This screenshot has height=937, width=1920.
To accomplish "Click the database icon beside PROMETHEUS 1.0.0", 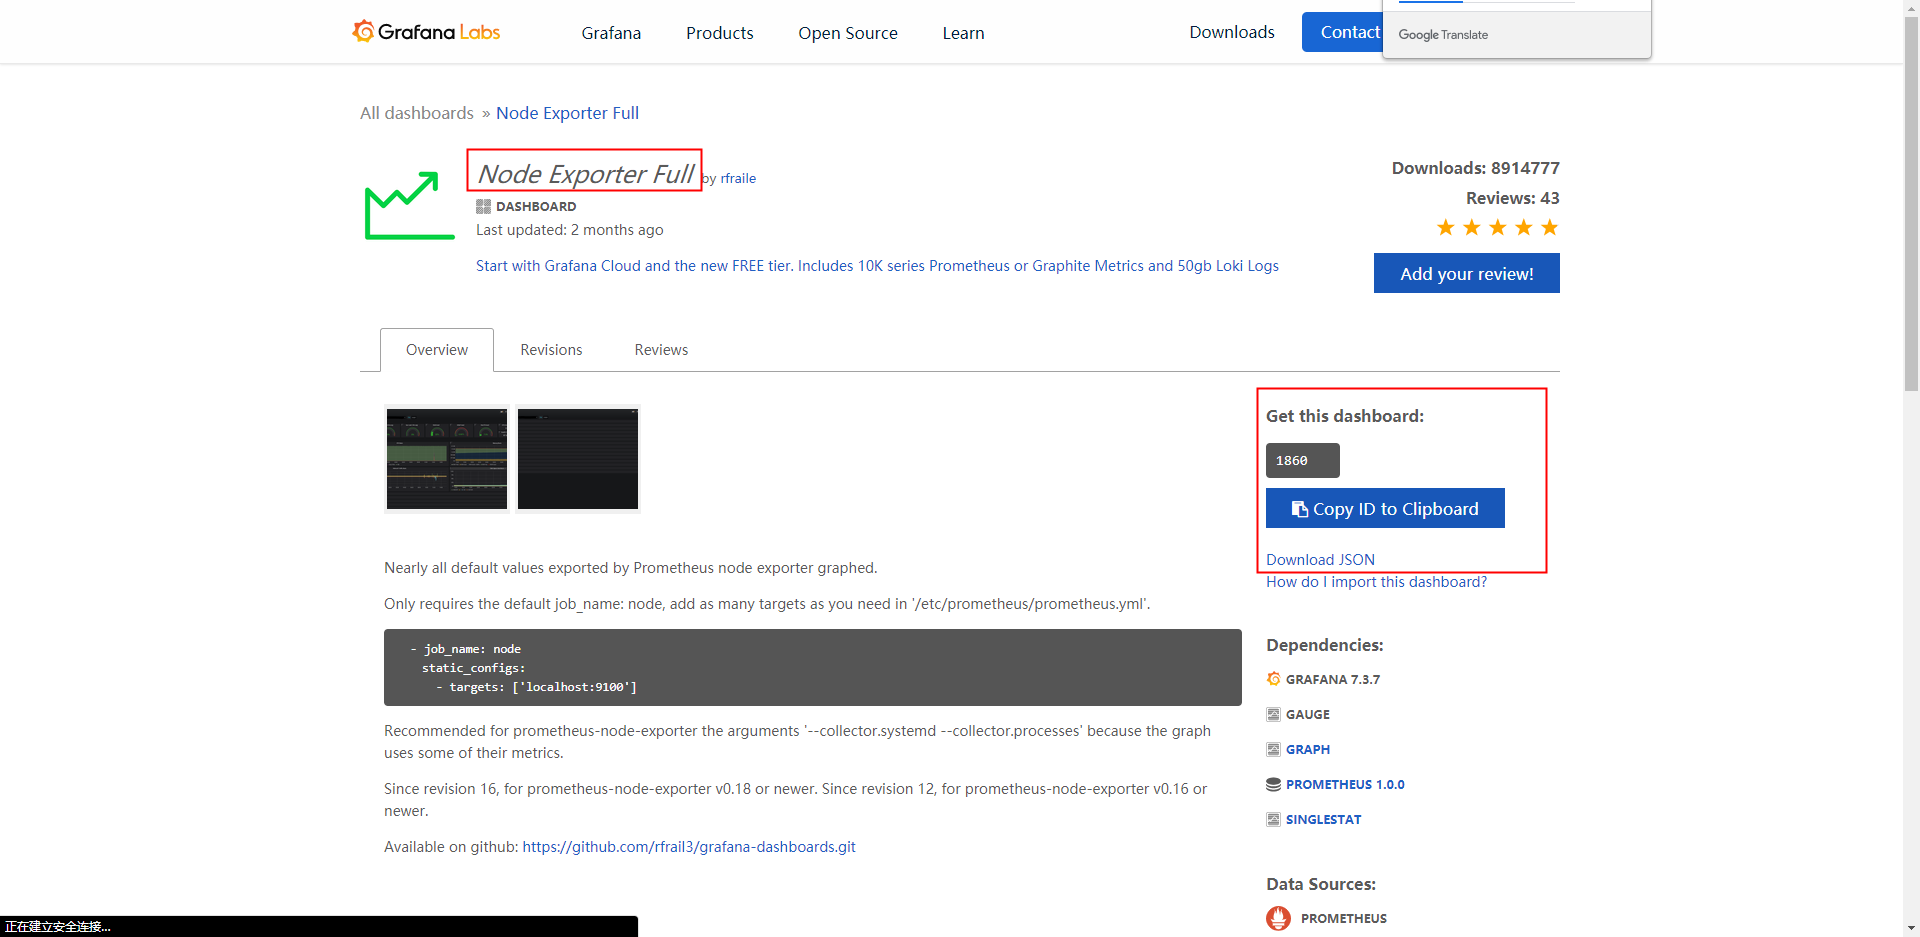I will pos(1273,784).
